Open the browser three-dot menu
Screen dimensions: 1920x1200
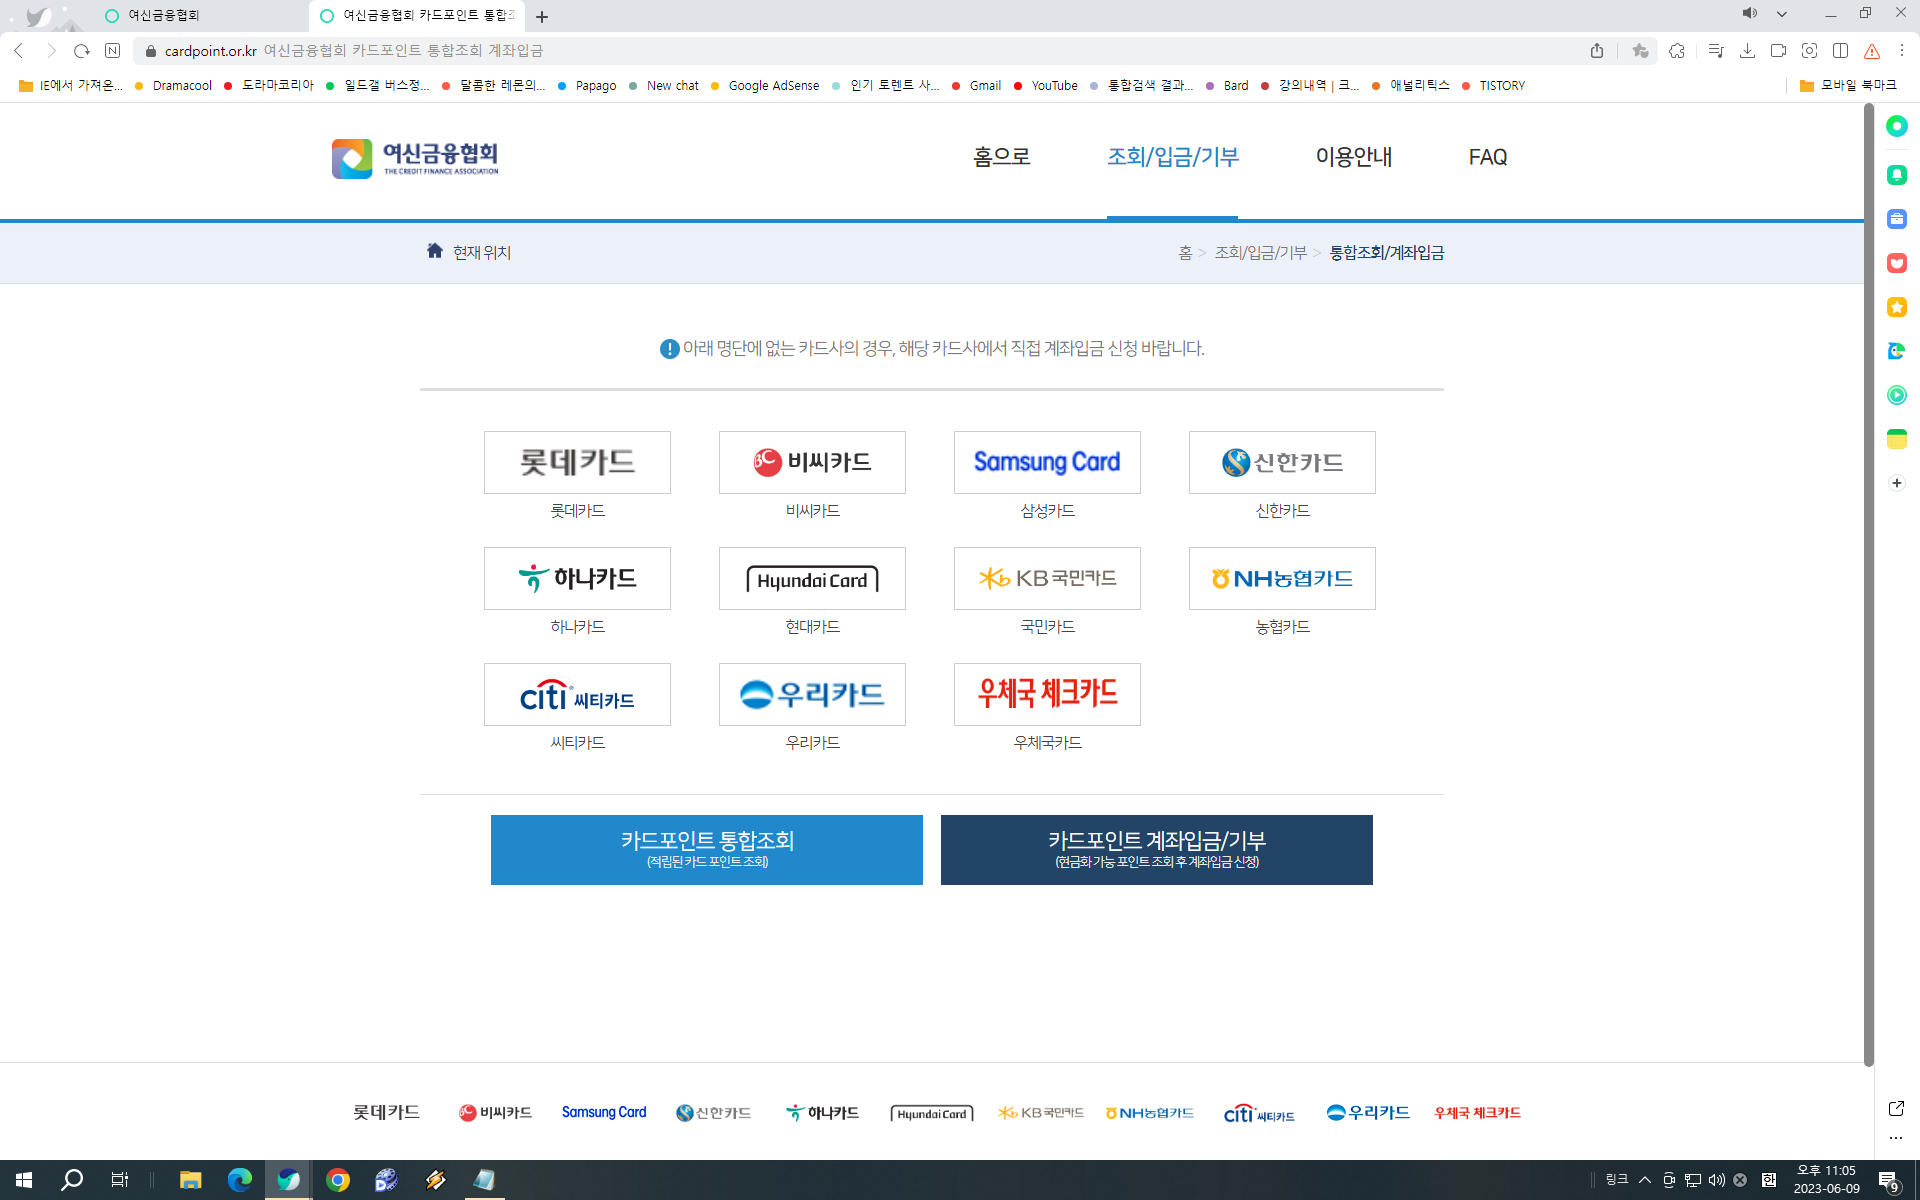click(x=1902, y=51)
